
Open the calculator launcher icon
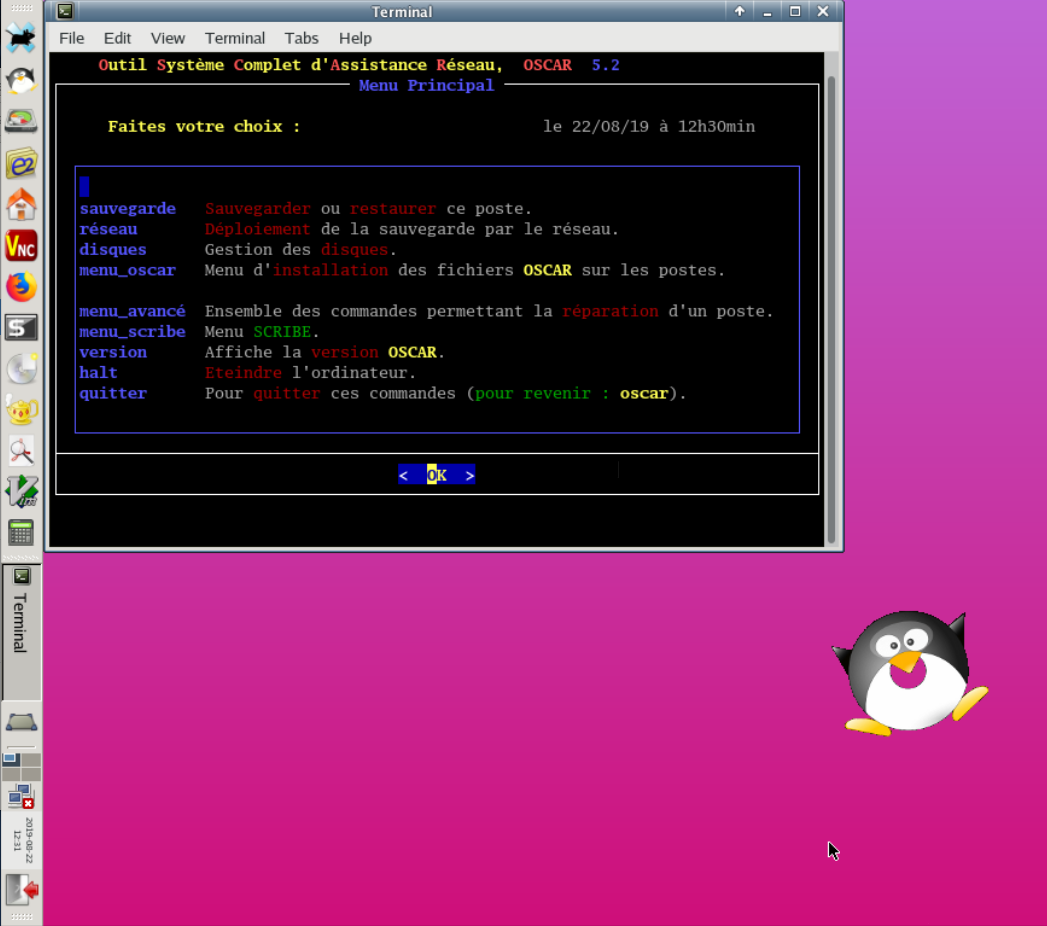[x=21, y=532]
